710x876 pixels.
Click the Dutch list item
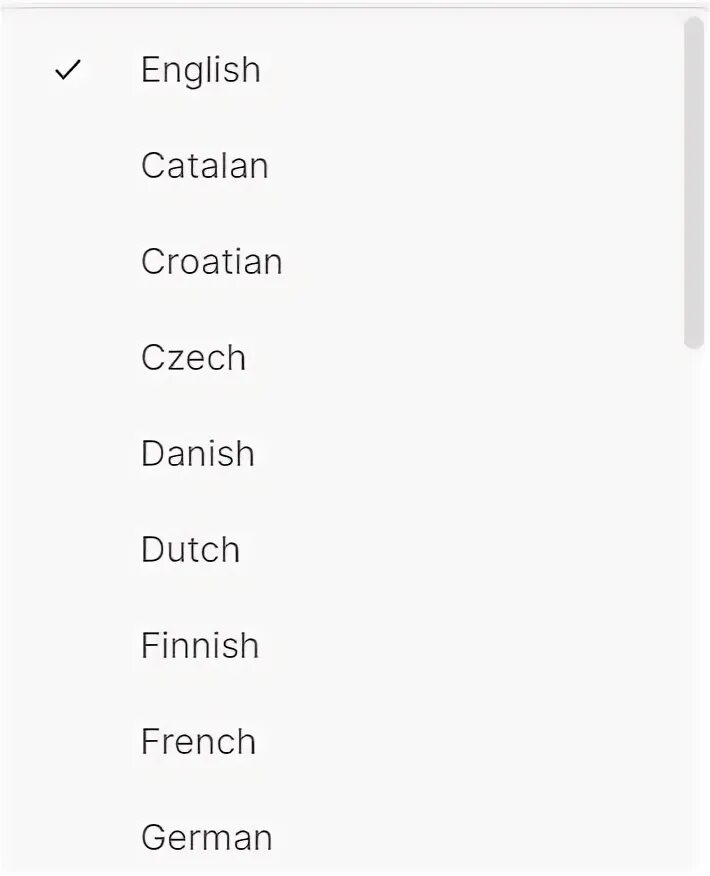190,550
